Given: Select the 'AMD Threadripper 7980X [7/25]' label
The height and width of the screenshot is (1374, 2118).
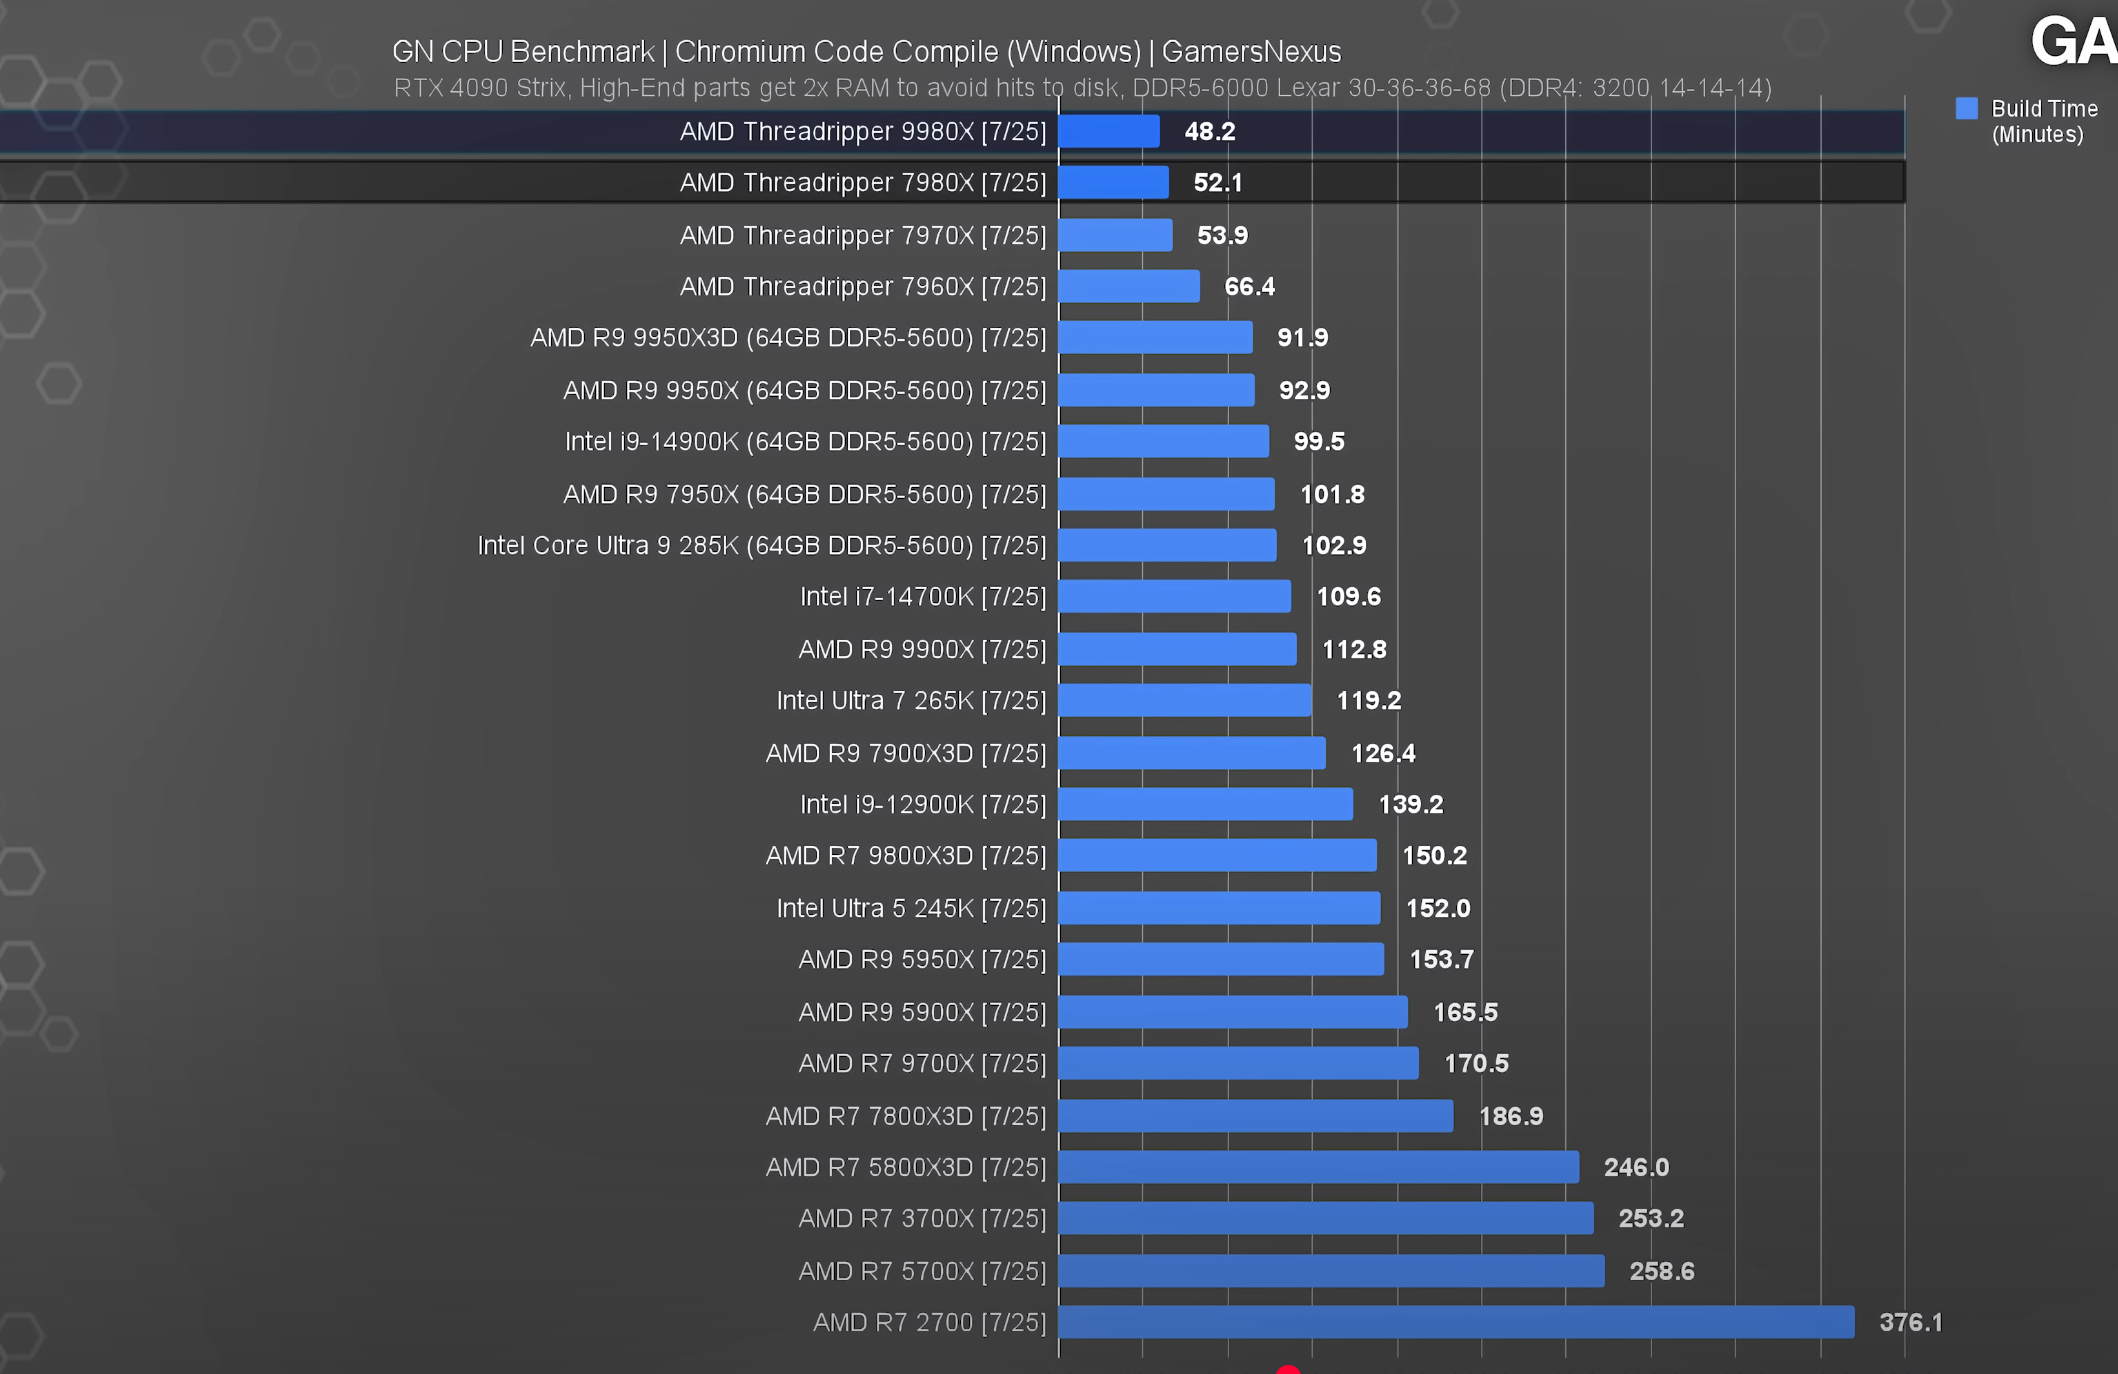Looking at the screenshot, I should click(x=863, y=182).
